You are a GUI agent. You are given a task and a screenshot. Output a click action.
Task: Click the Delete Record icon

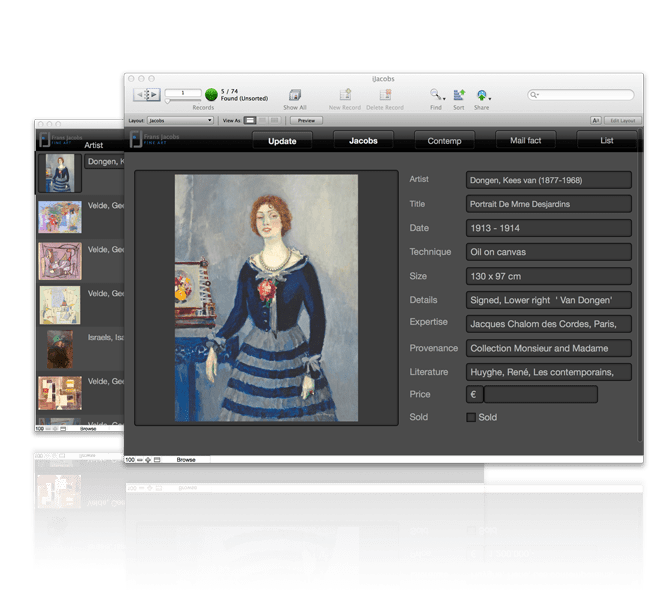(x=385, y=95)
